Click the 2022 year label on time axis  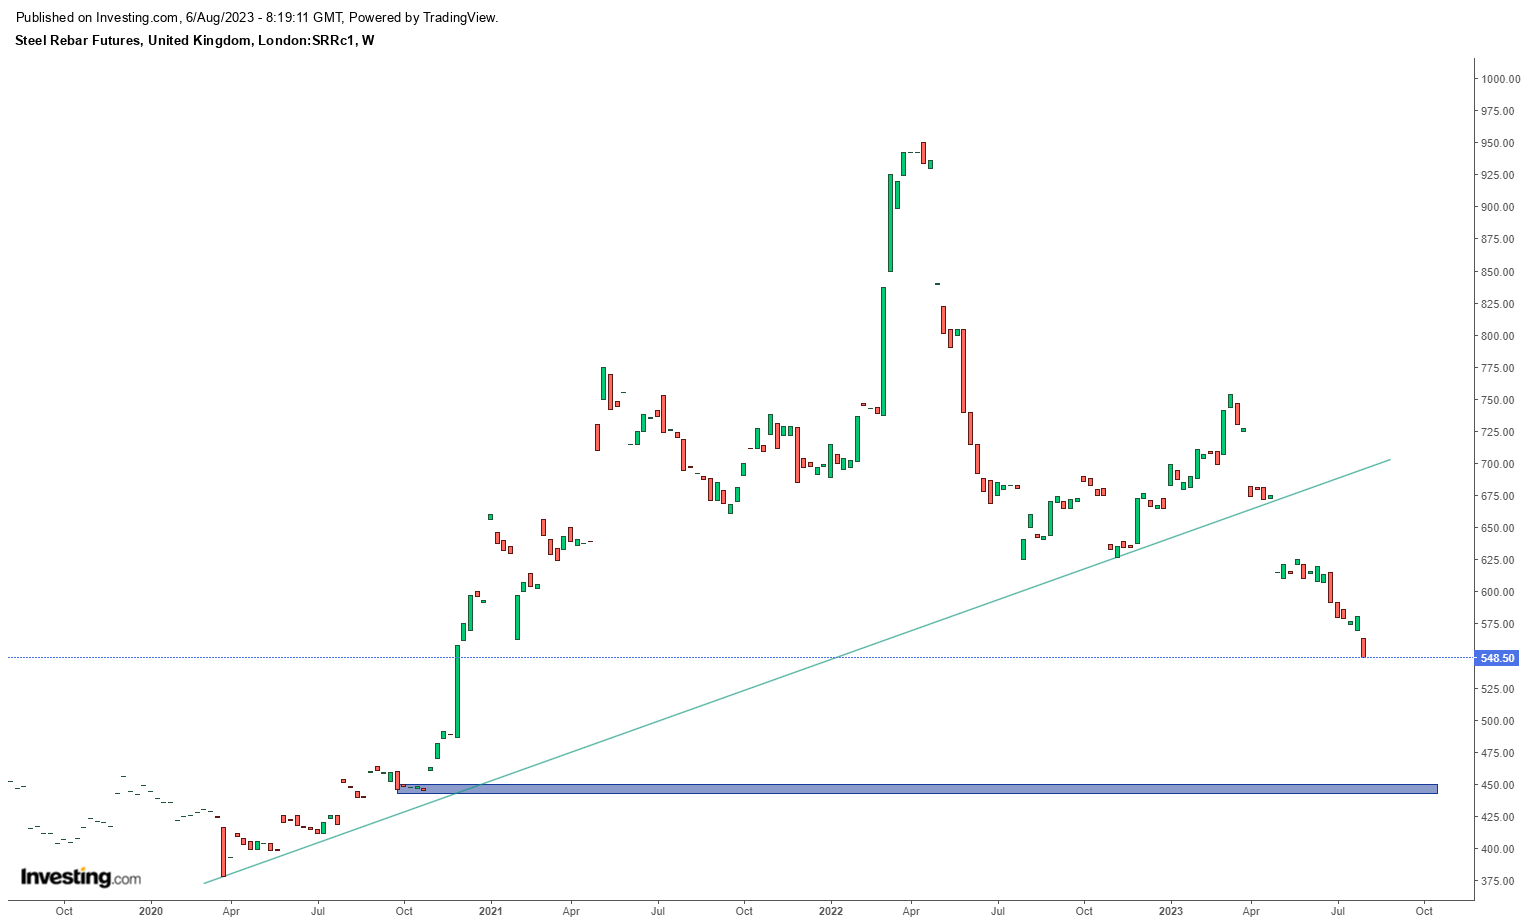pos(831,911)
